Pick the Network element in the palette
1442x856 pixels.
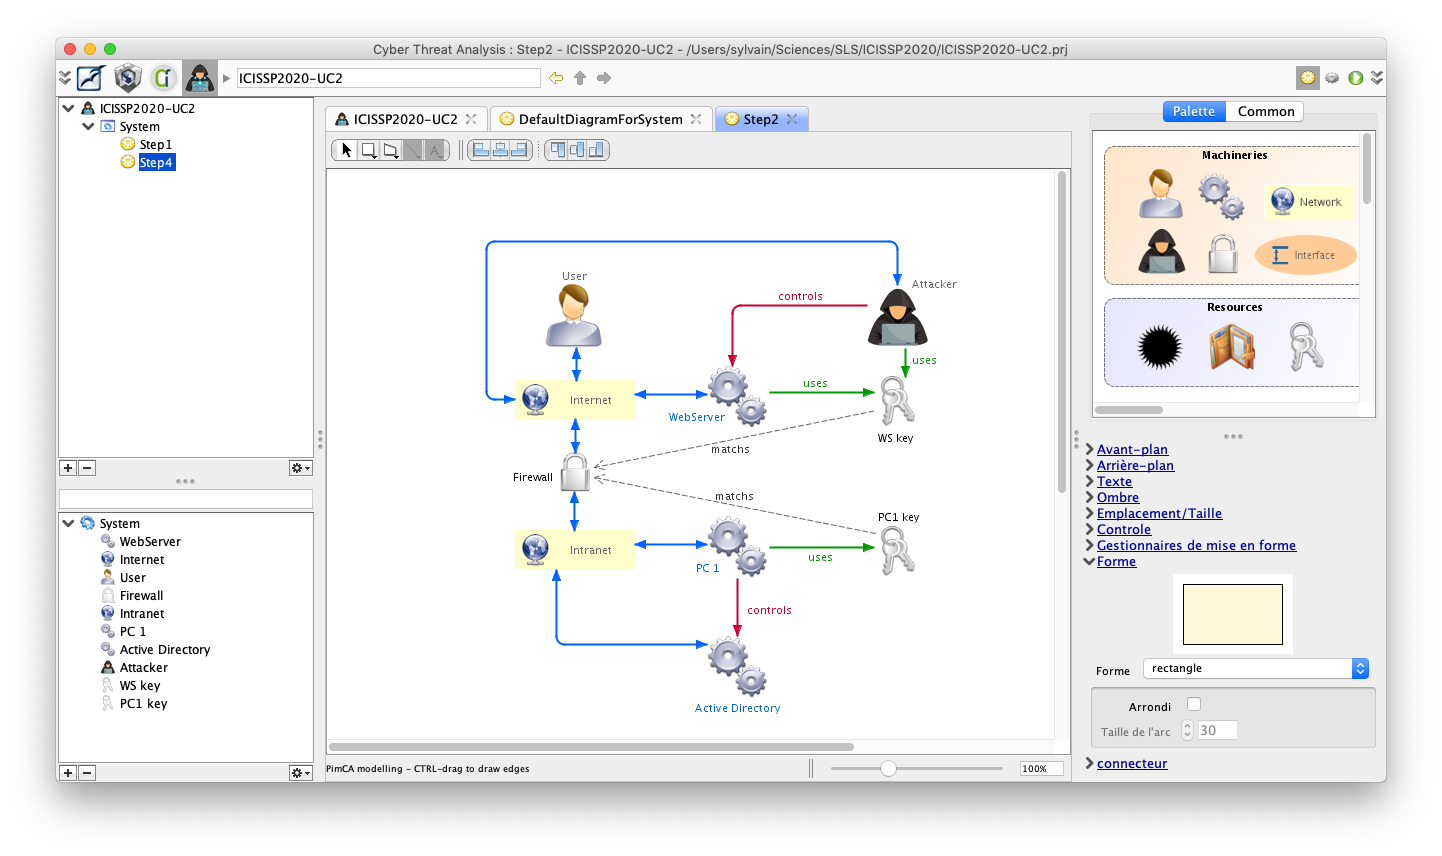pyautogui.click(x=1309, y=202)
